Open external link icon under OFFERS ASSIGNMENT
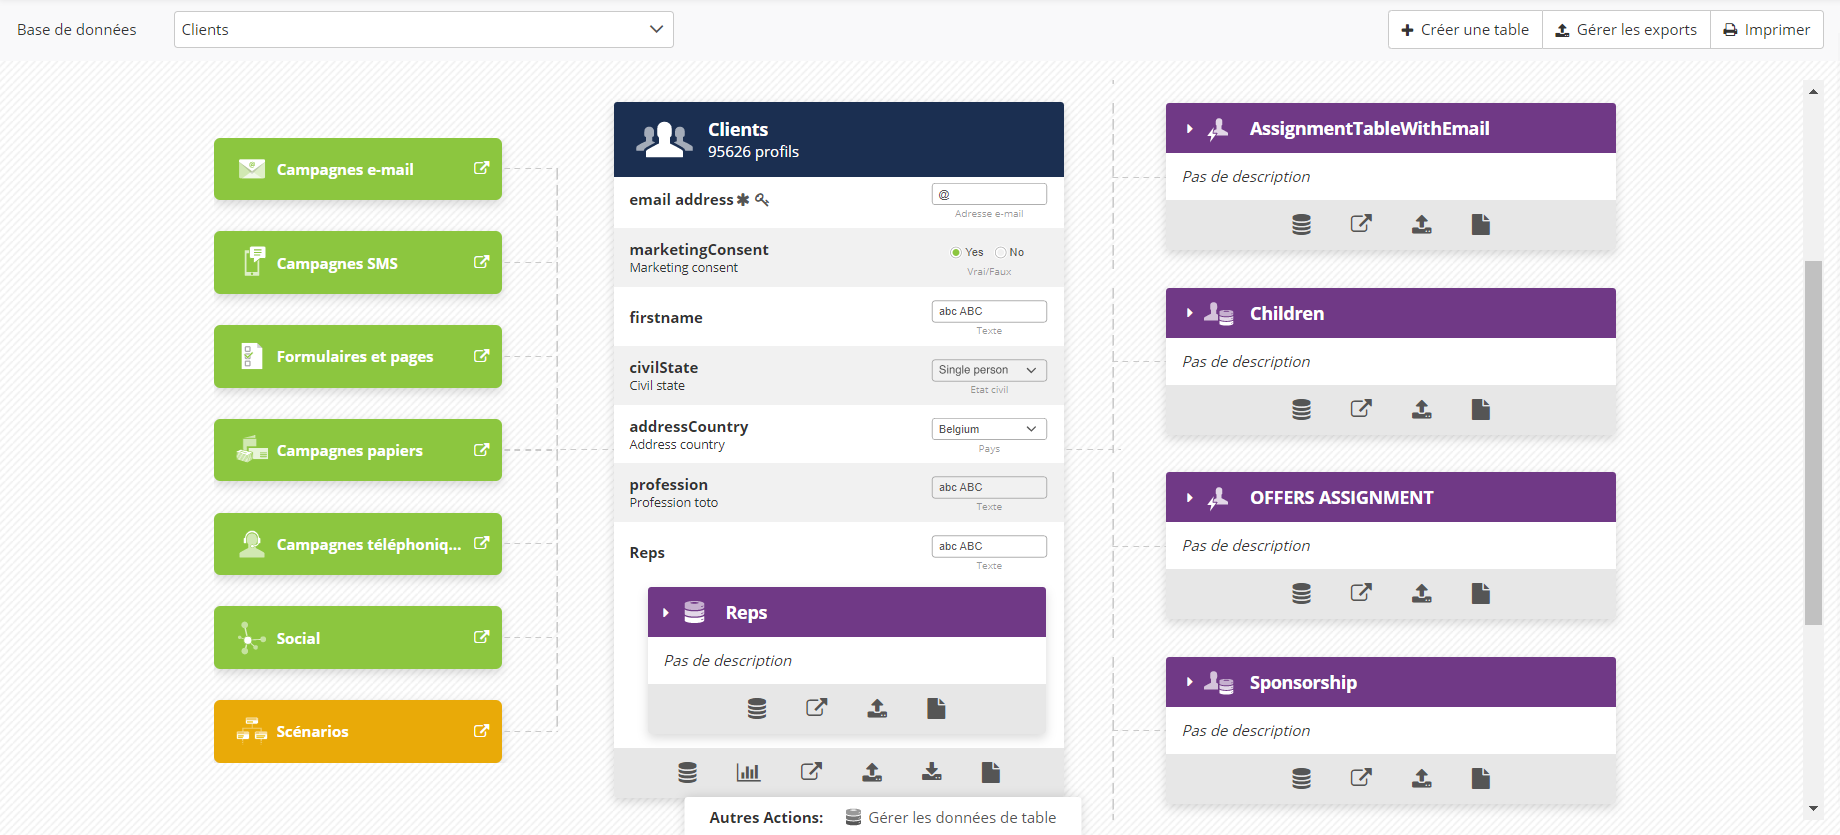Screen dimensions: 1840x835 click(x=1361, y=593)
